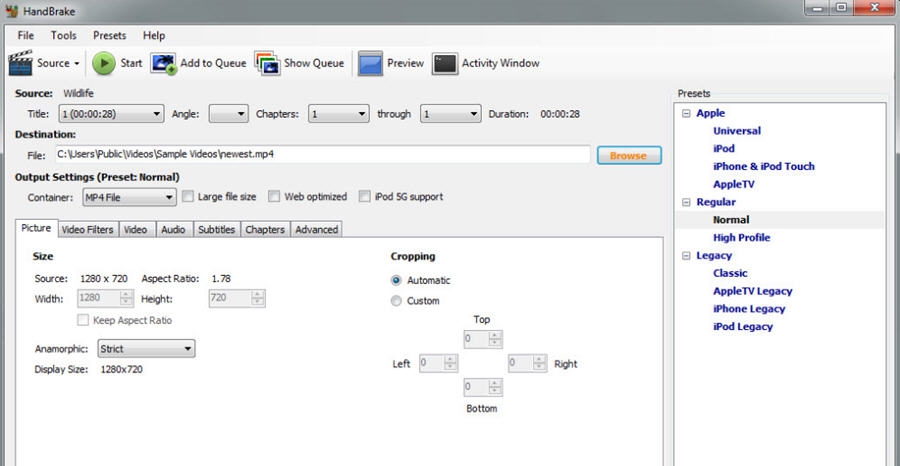Toggle Keep Aspect Ratio checkbox
Screen dimensions: 900x466
83,320
